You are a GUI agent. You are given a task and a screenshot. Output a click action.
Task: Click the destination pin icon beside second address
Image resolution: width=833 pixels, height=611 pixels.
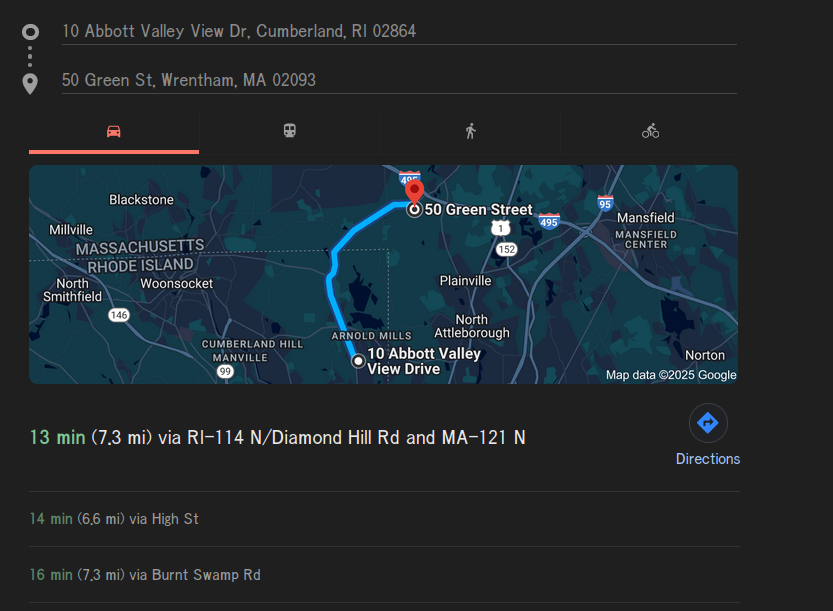(30, 84)
